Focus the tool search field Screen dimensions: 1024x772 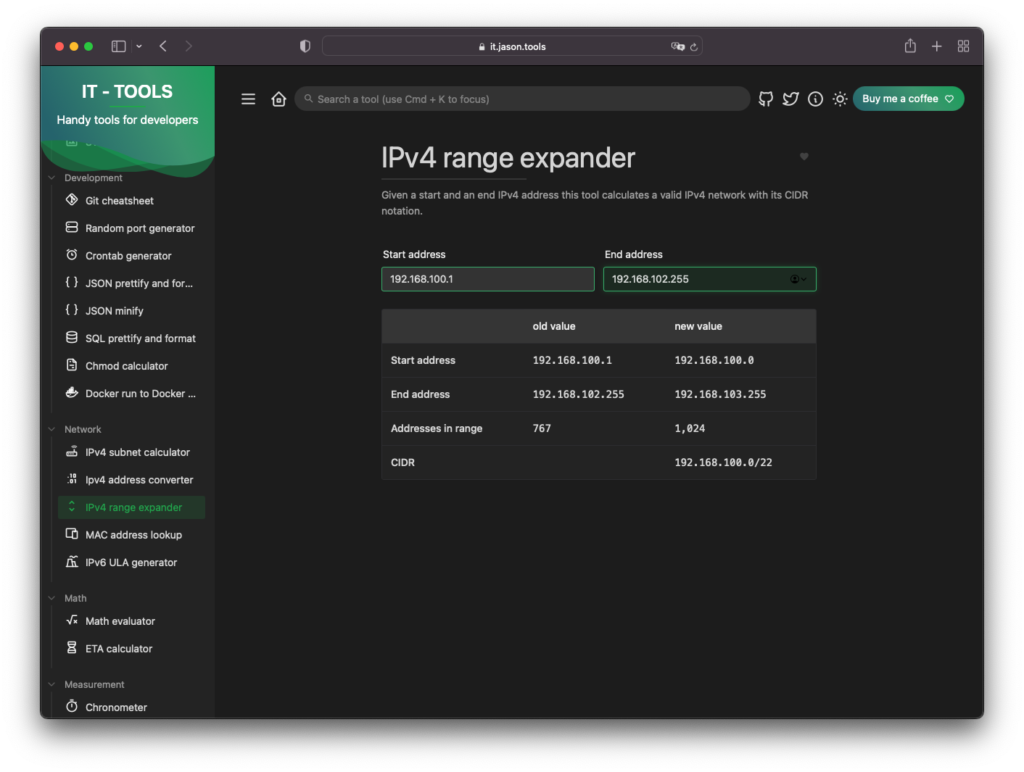(522, 99)
